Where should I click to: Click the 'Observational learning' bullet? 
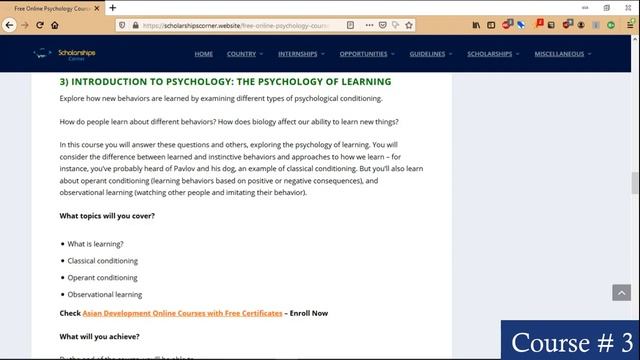[x=105, y=294]
